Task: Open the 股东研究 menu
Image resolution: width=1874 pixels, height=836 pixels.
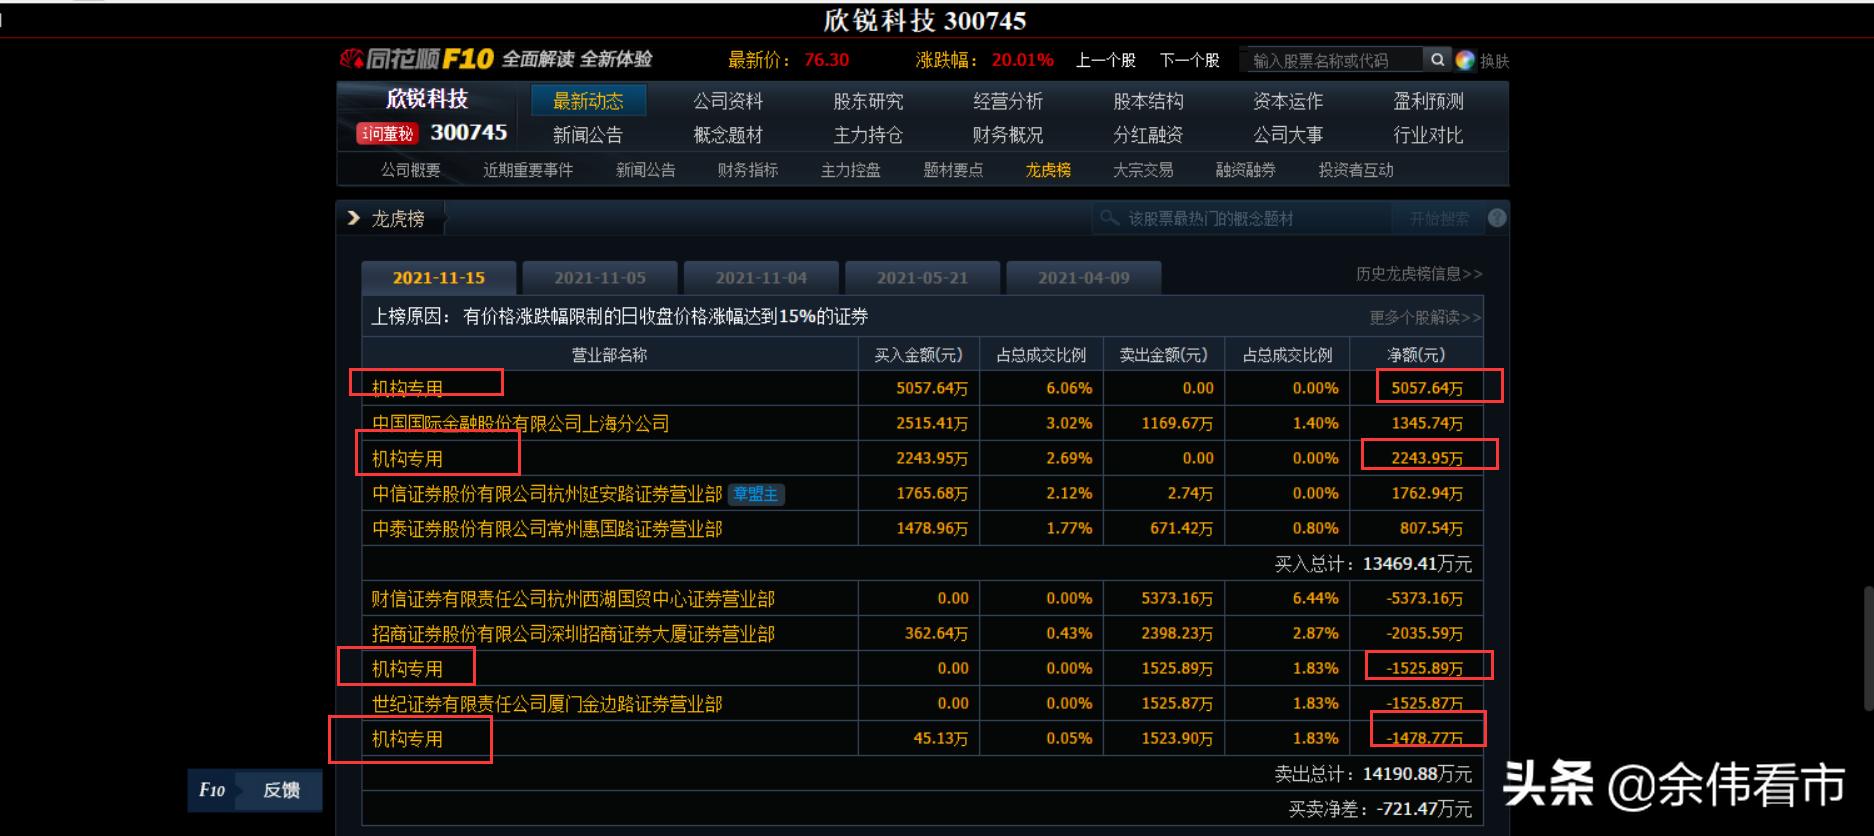Action: (868, 101)
